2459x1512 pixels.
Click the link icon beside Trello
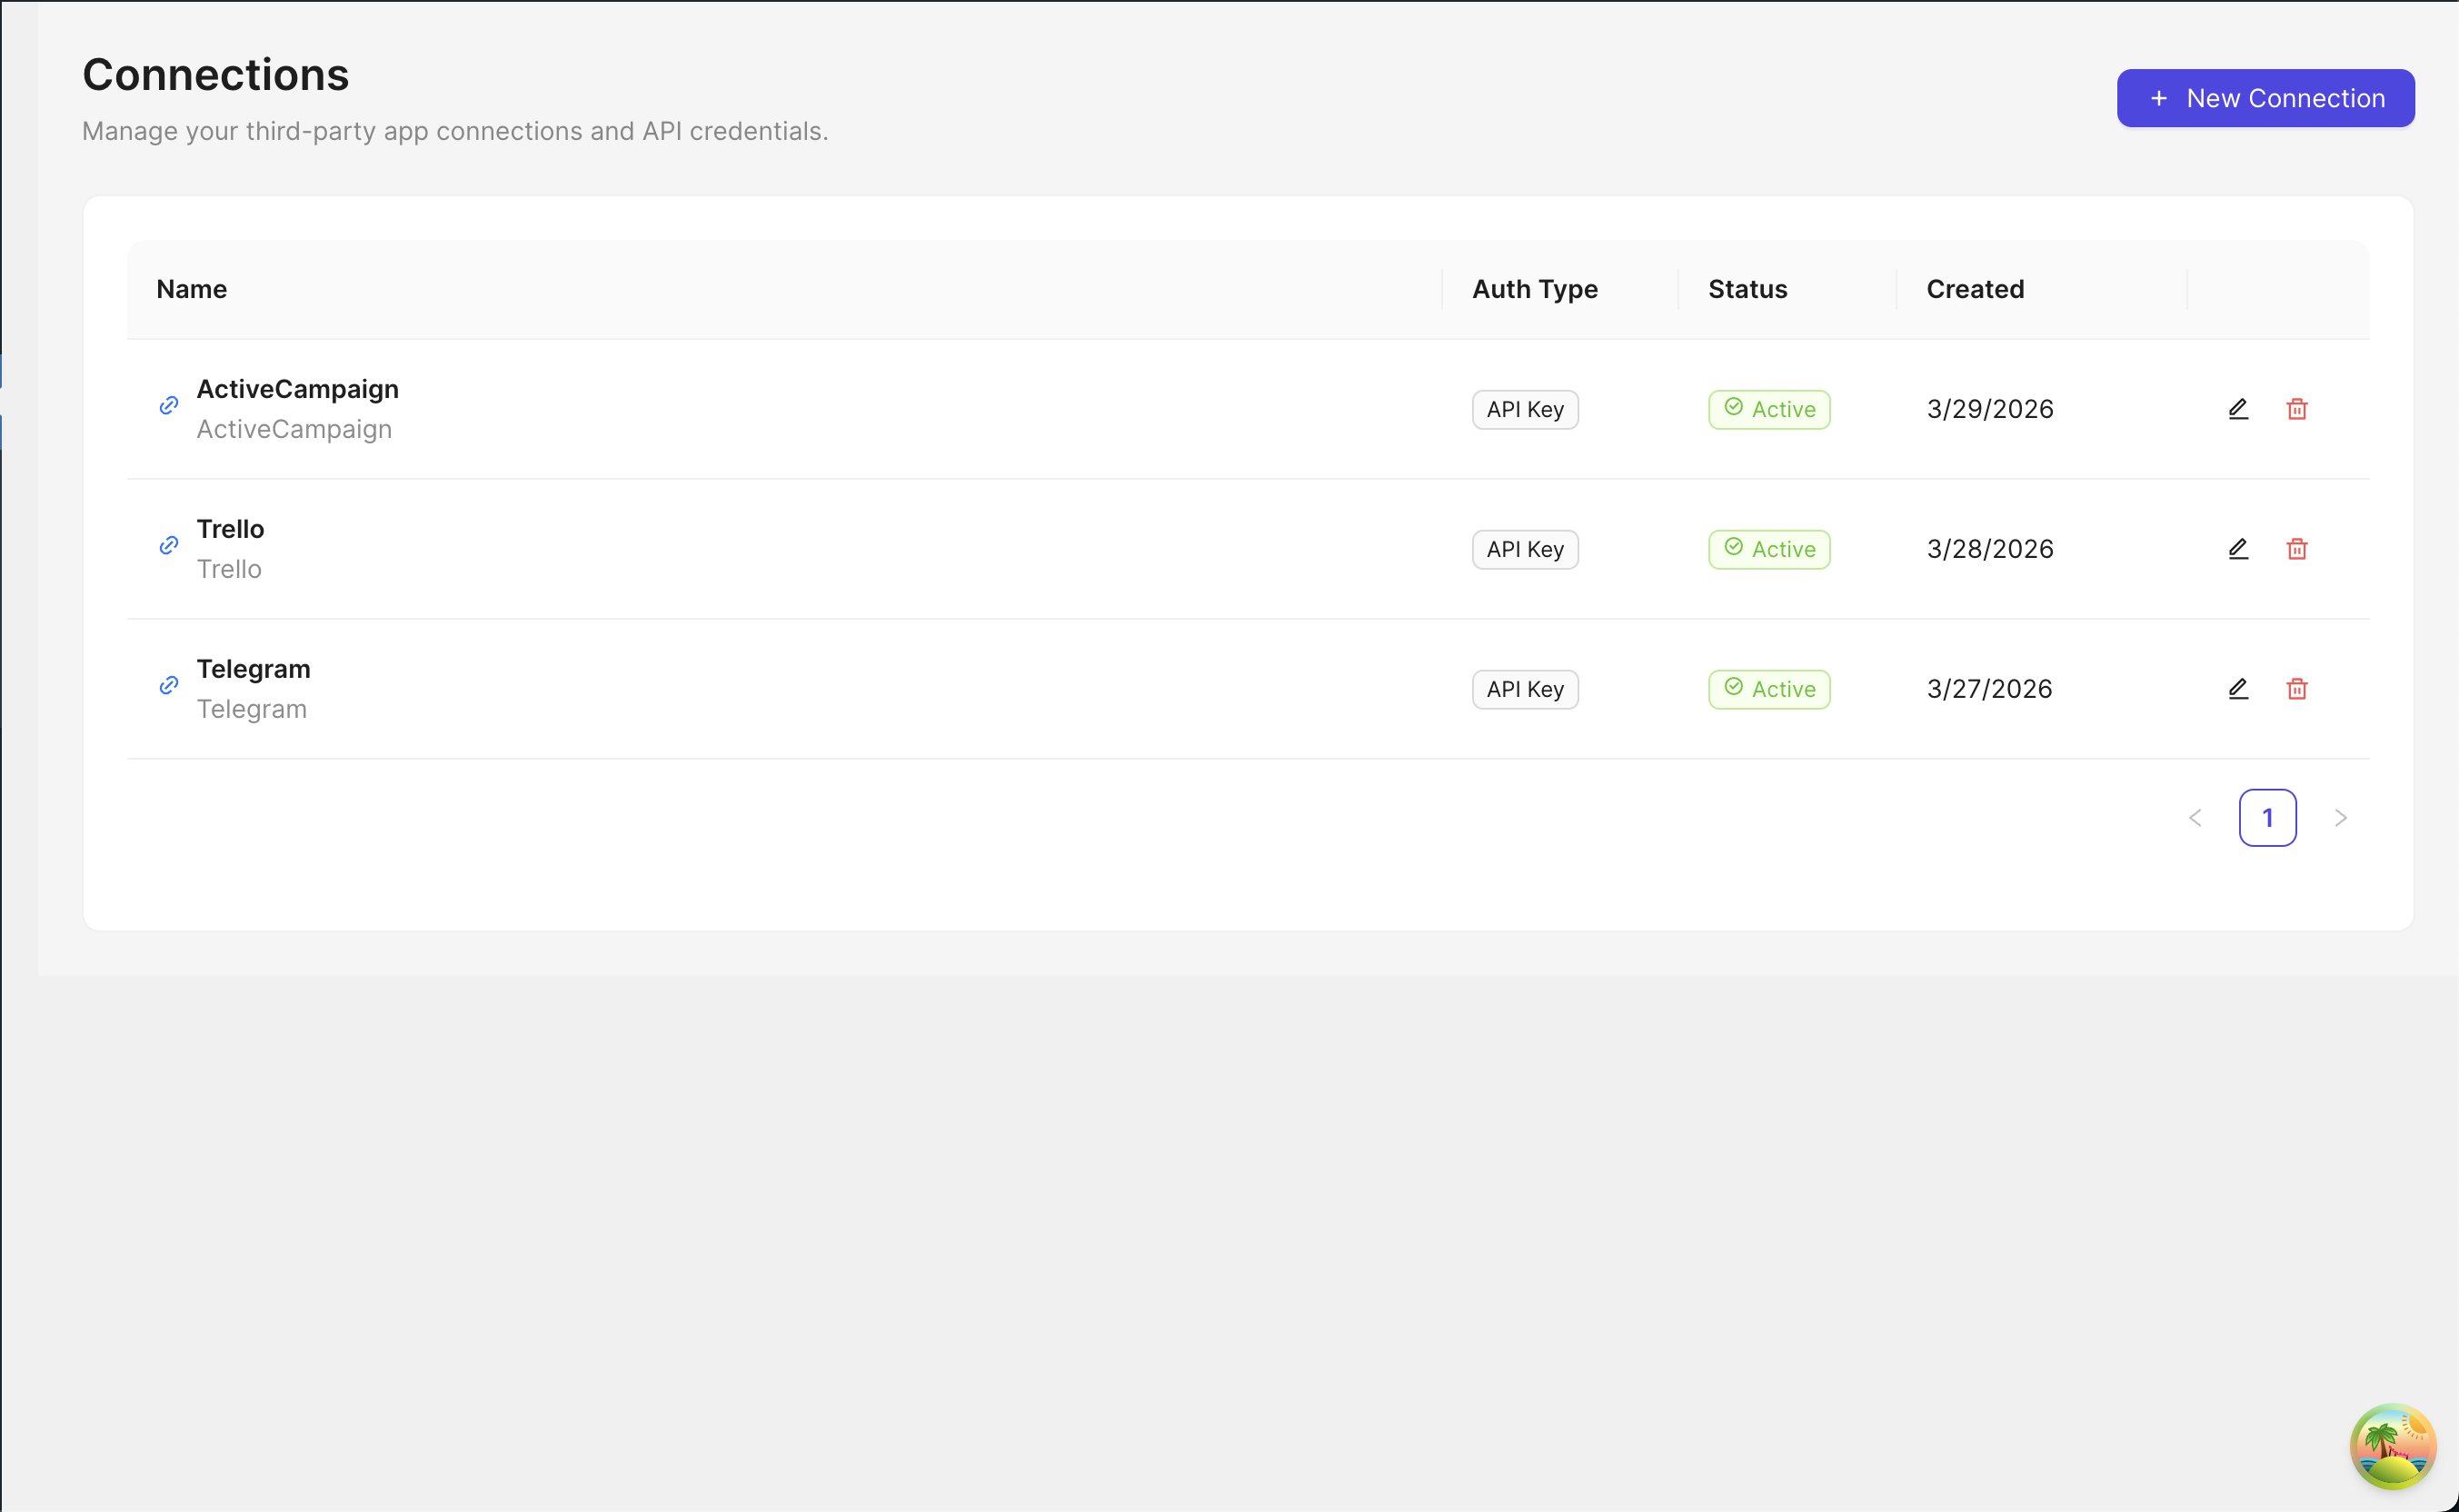pos(168,546)
